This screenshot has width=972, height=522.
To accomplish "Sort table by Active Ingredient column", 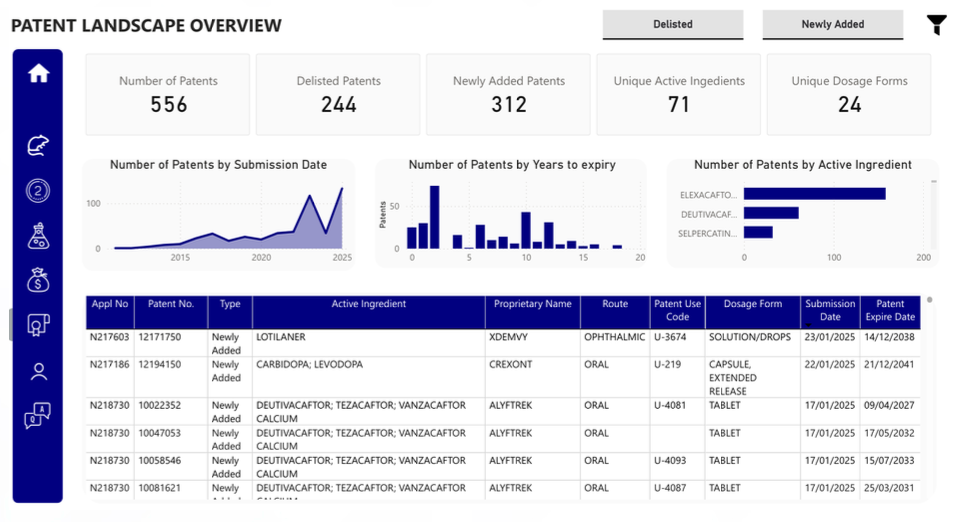I will 369,312.
